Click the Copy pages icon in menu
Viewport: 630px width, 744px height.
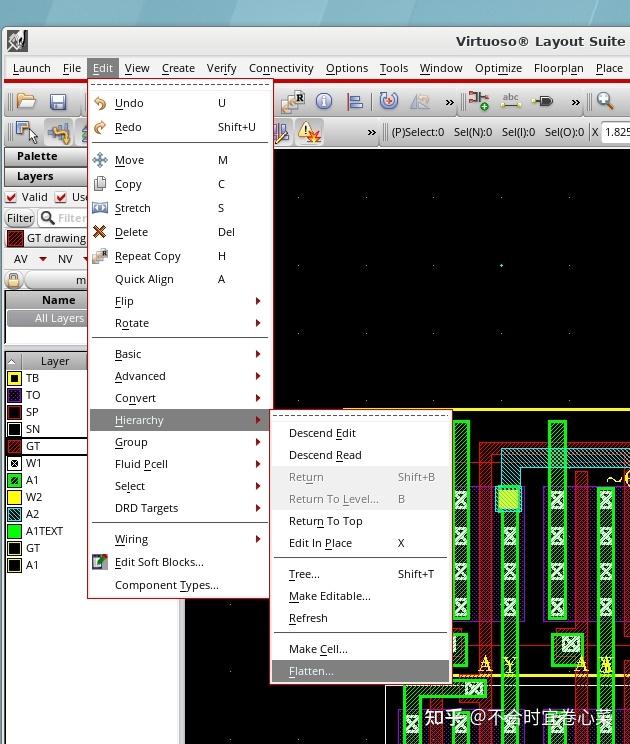(100, 184)
